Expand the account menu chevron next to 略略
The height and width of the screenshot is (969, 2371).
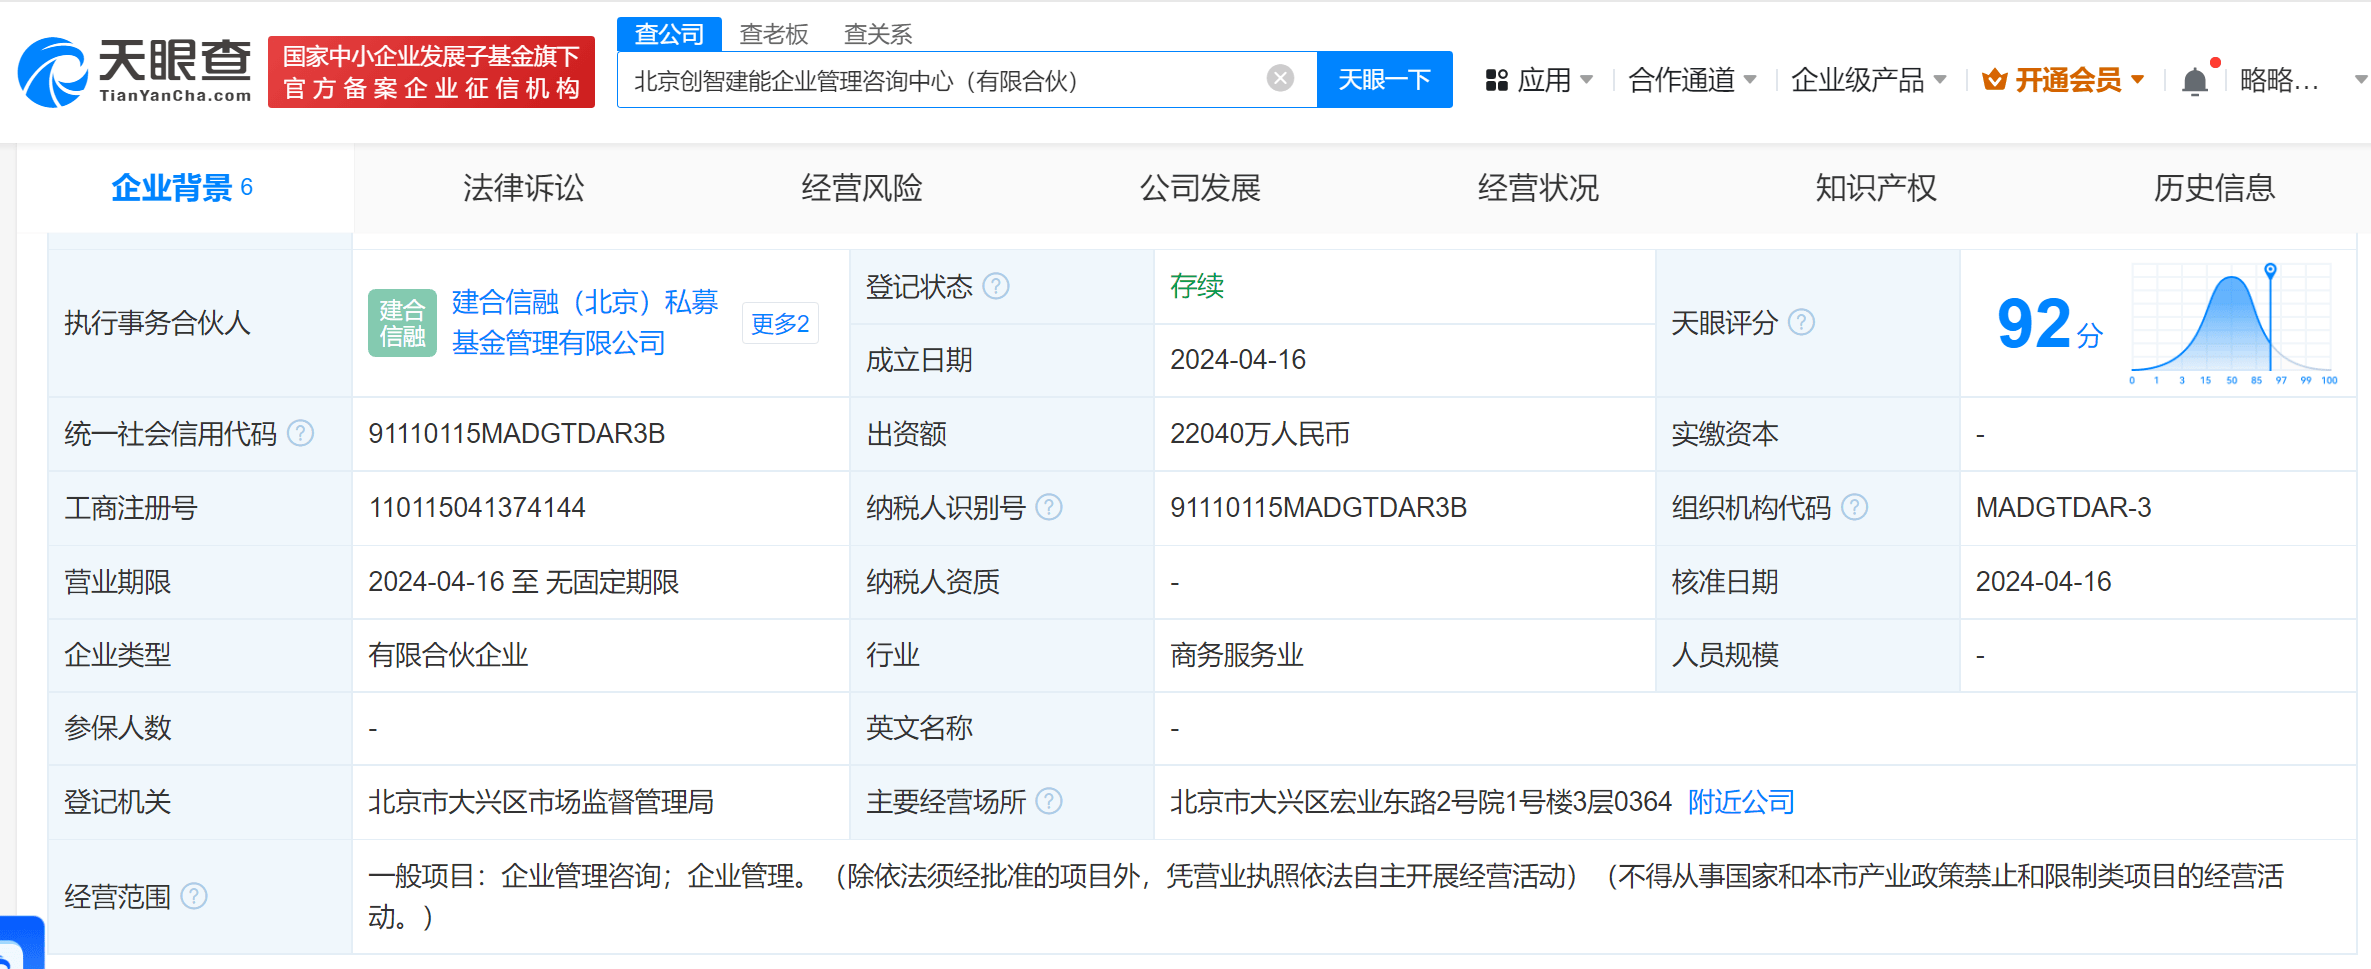pos(2355,80)
